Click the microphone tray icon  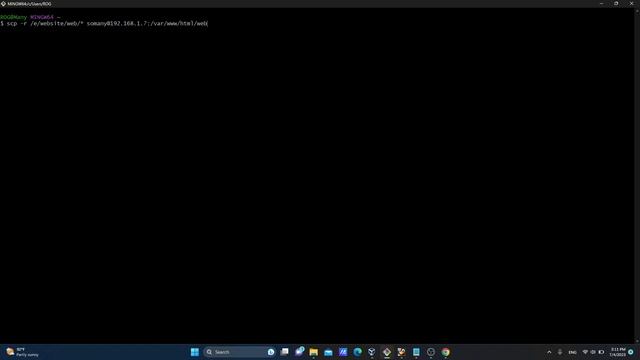point(560,352)
